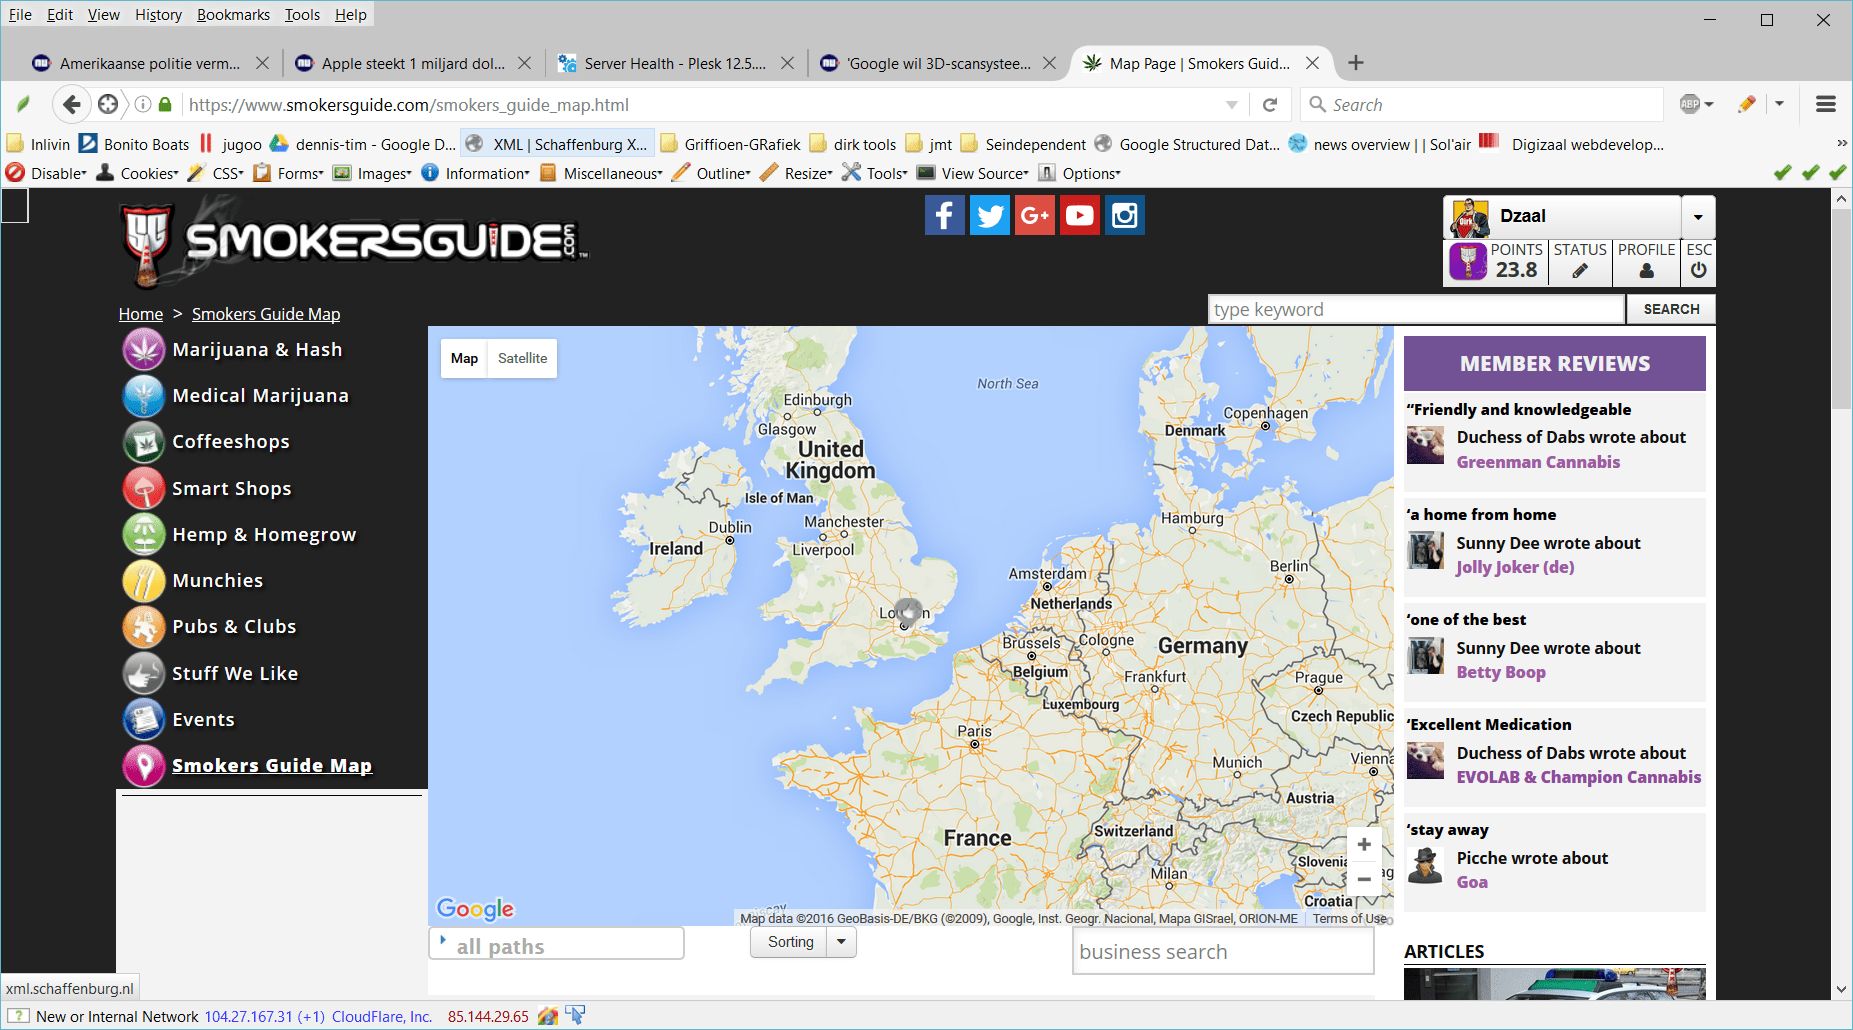
Task: Open the Bonito Boats bookmark
Action: pos(135,144)
